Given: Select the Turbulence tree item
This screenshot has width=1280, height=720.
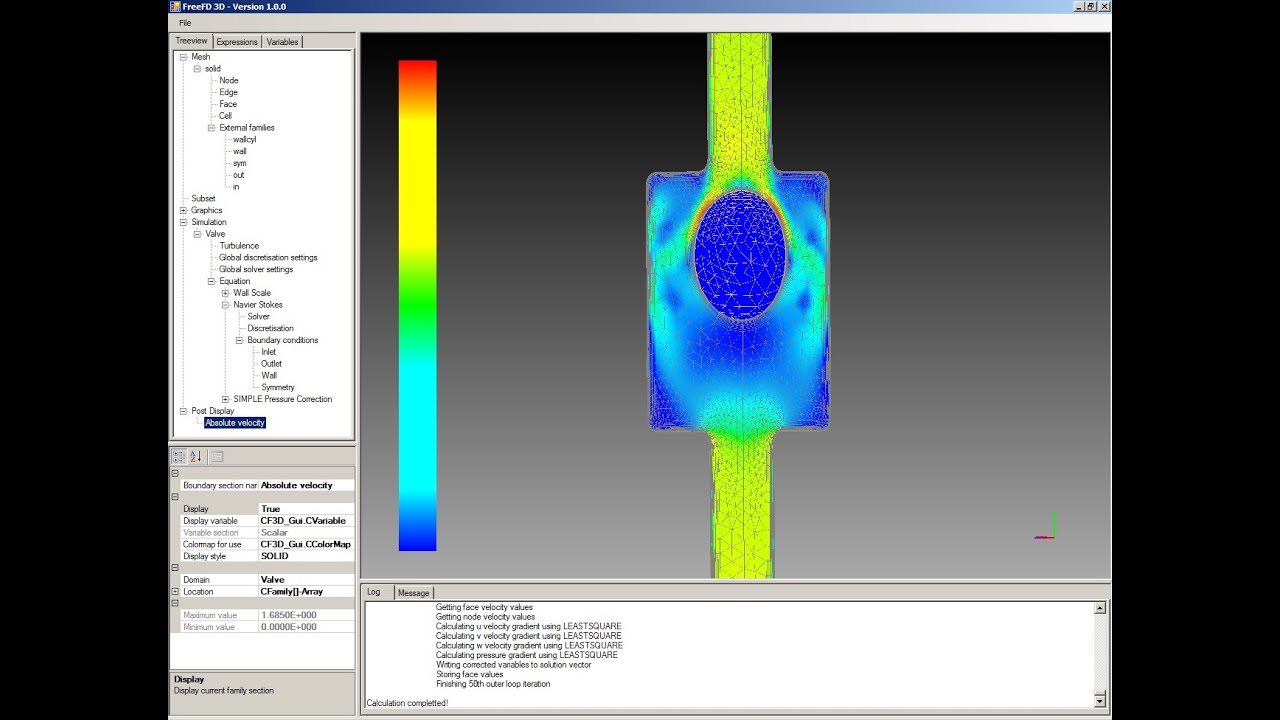Looking at the screenshot, I should (x=239, y=246).
